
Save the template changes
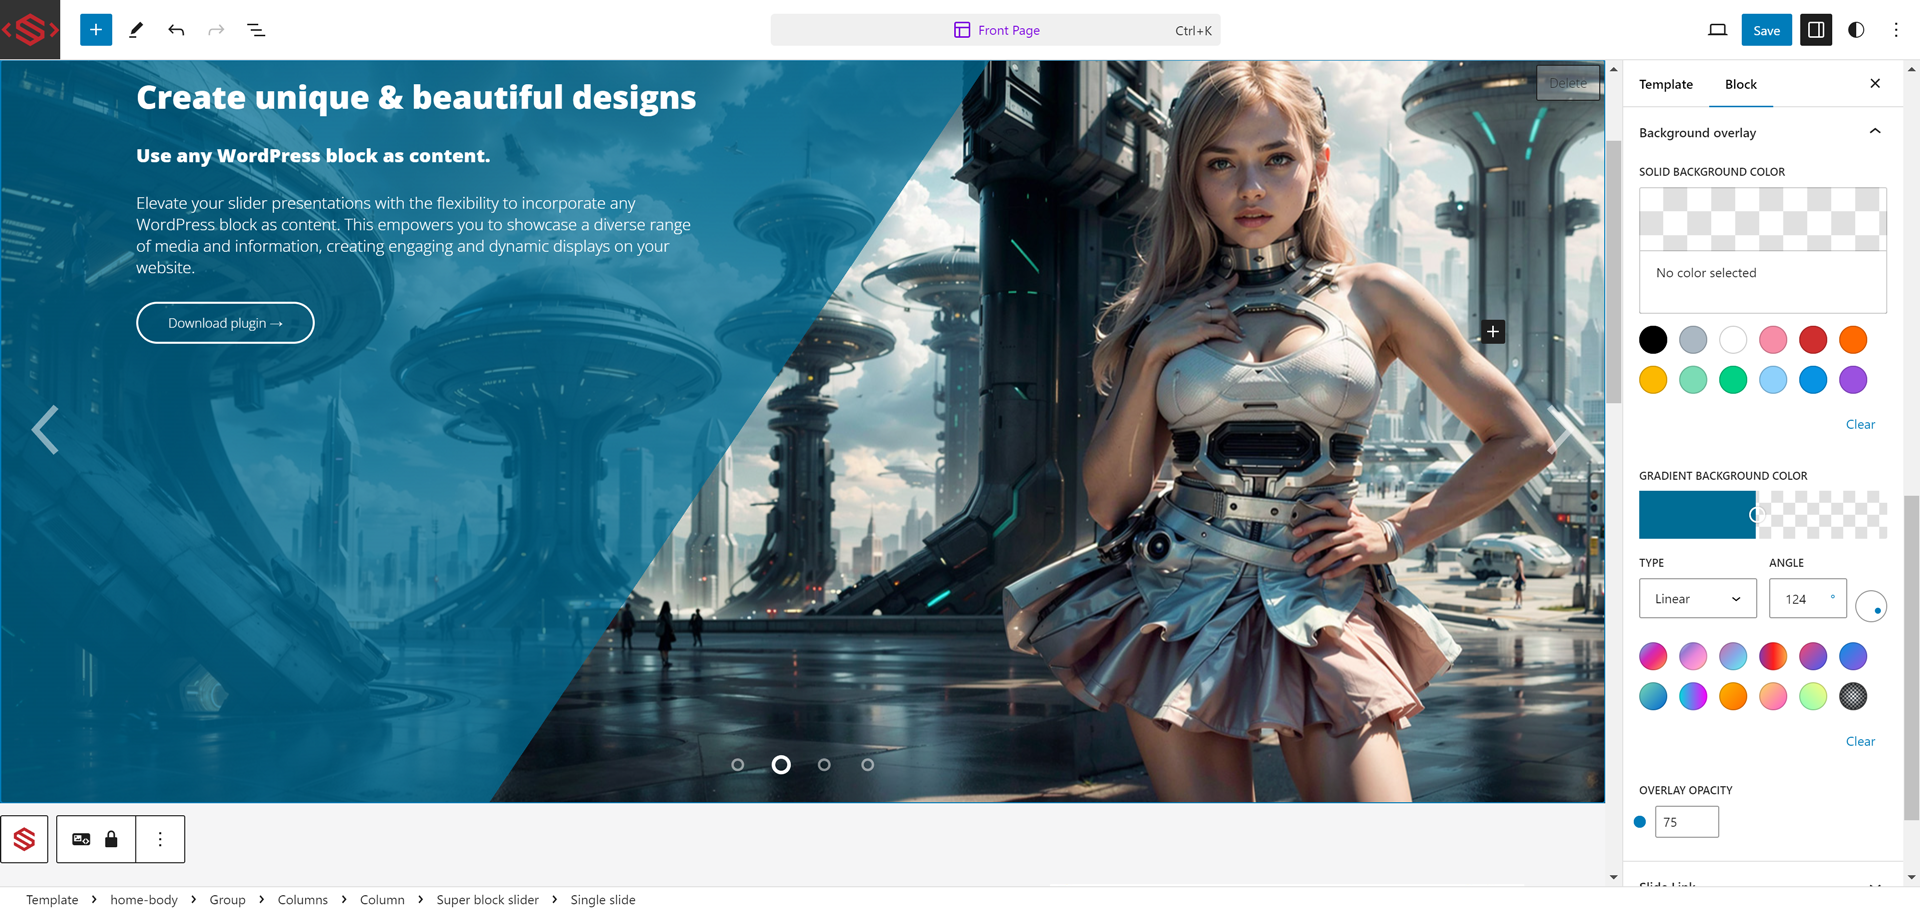[x=1766, y=30]
